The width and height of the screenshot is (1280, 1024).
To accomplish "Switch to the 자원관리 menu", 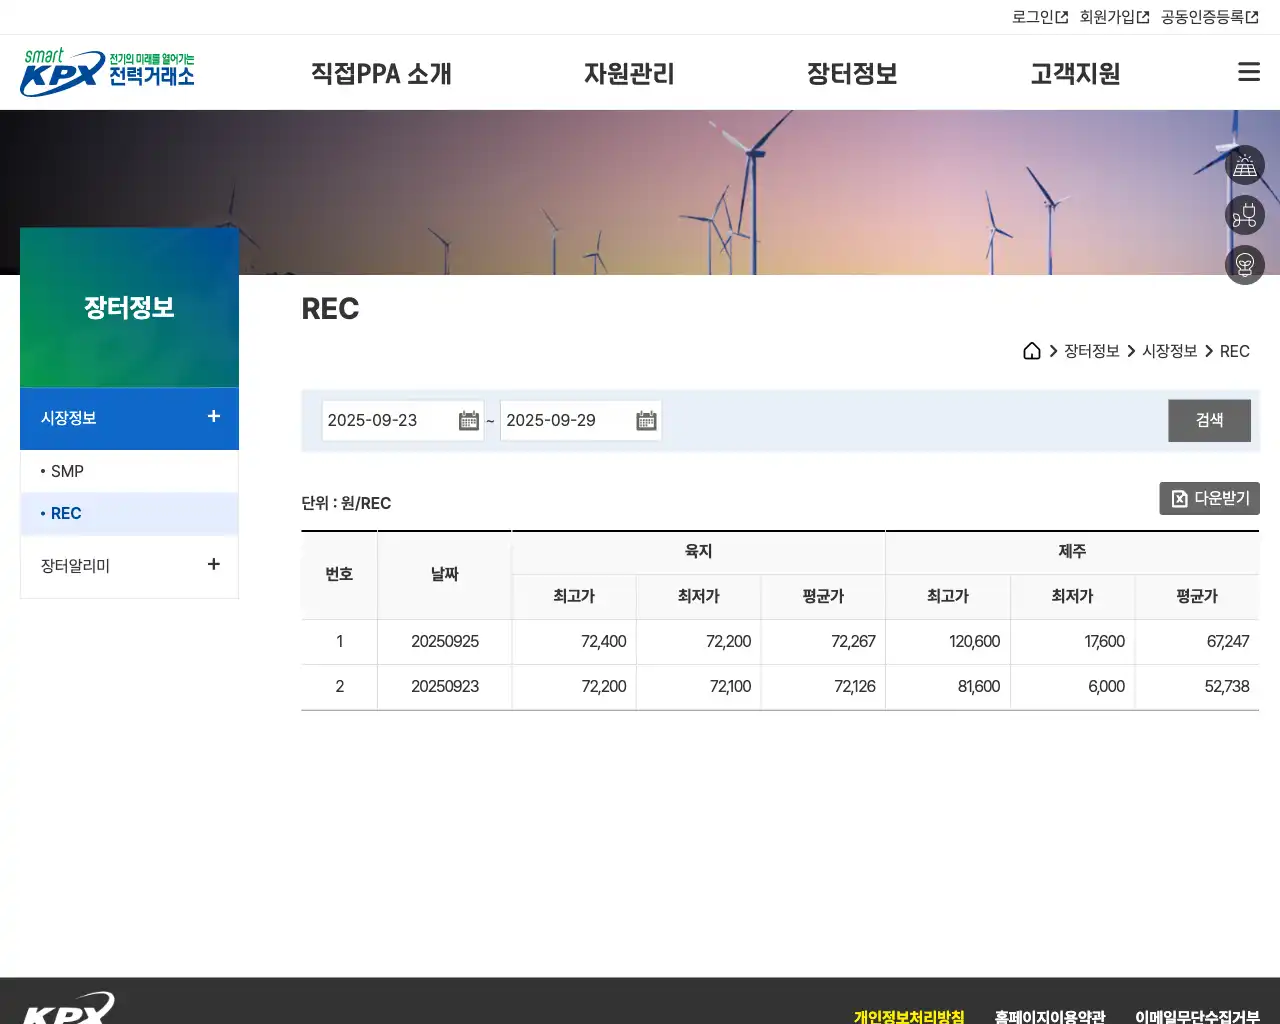I will pos(629,73).
